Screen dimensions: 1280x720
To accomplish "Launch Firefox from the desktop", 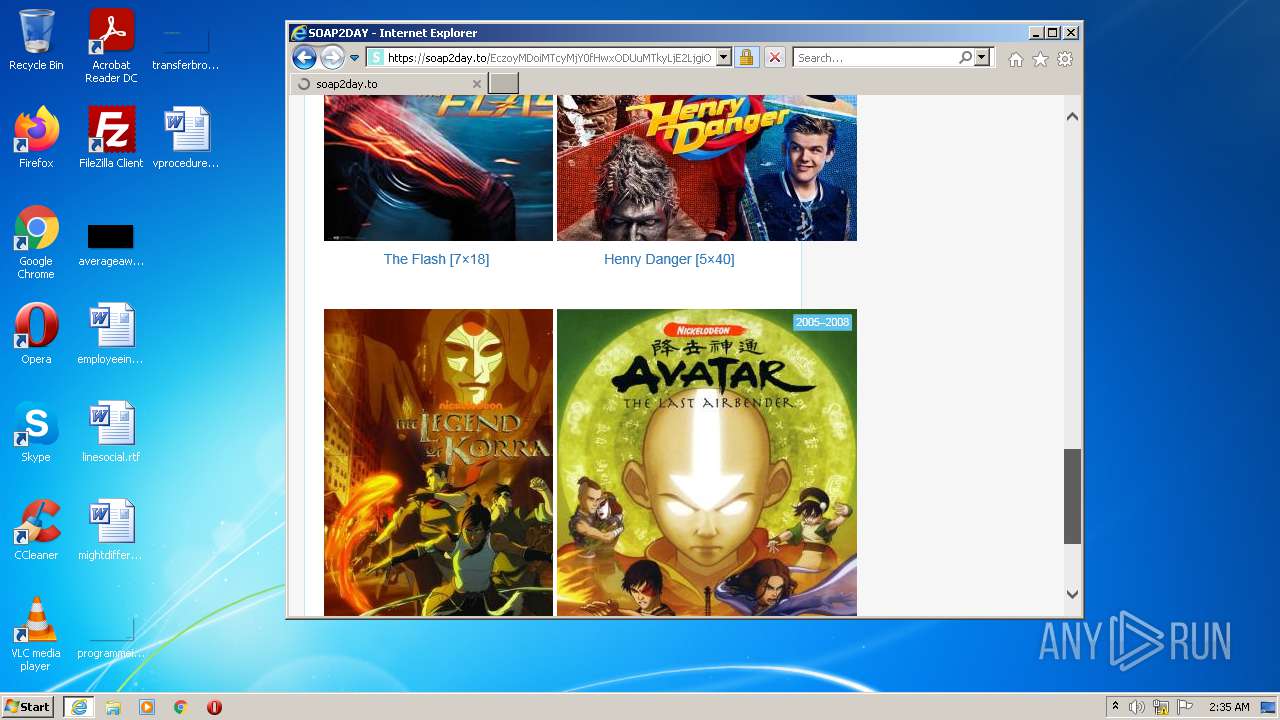I will [36, 138].
